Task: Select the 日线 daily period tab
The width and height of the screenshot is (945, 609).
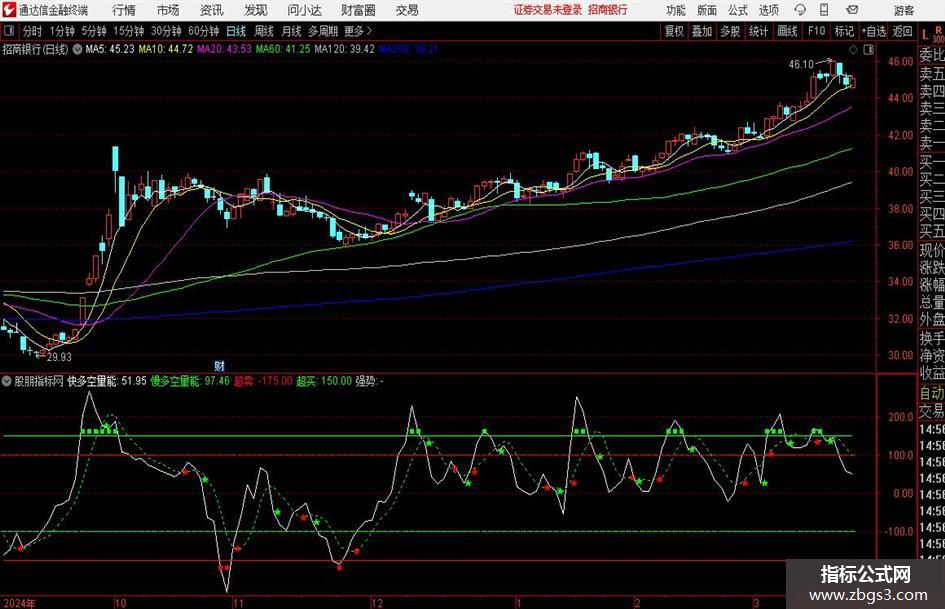Action: click(x=236, y=31)
